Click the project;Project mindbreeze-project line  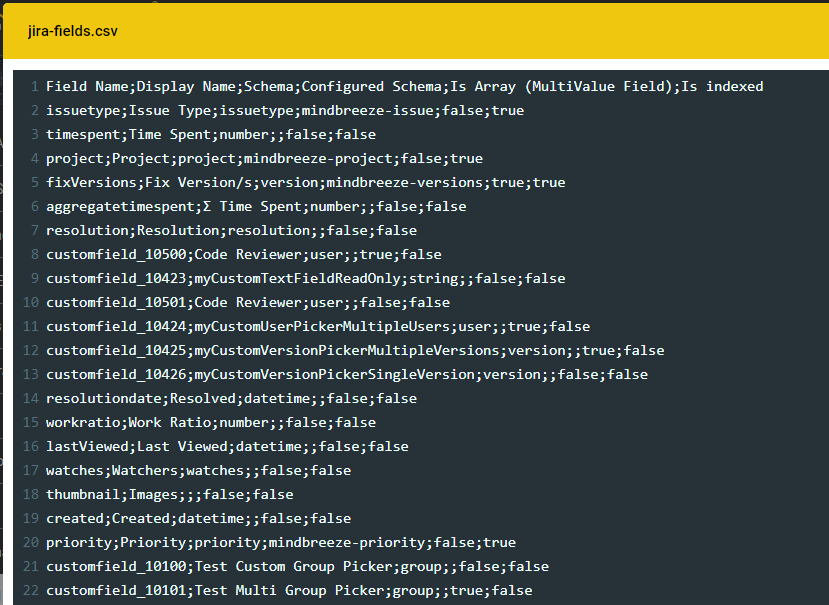tap(264, 159)
